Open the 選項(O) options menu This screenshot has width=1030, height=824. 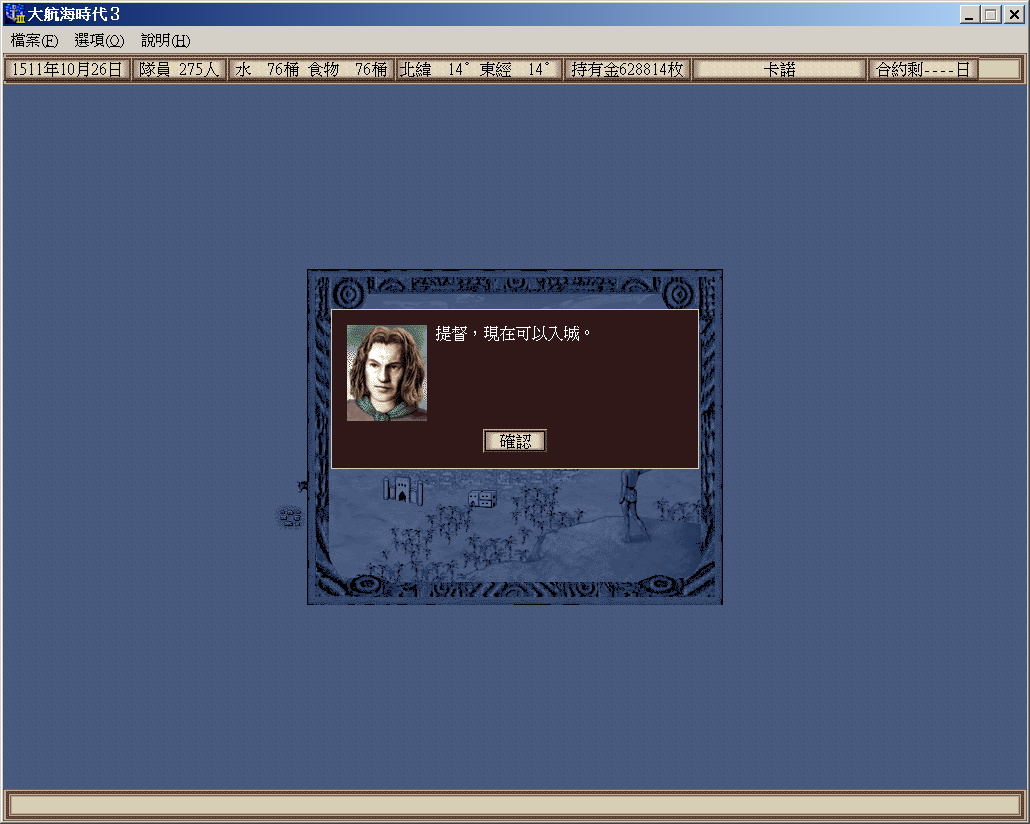pos(99,41)
